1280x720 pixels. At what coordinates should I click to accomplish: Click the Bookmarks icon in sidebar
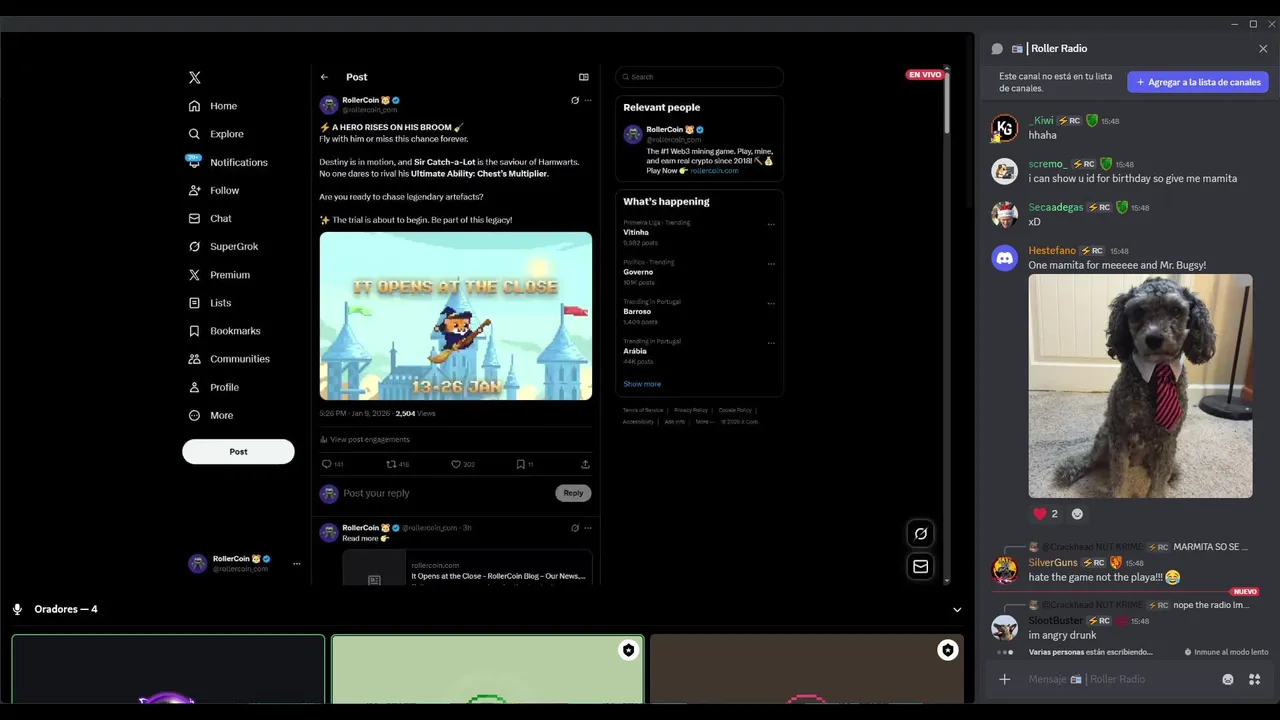click(194, 331)
